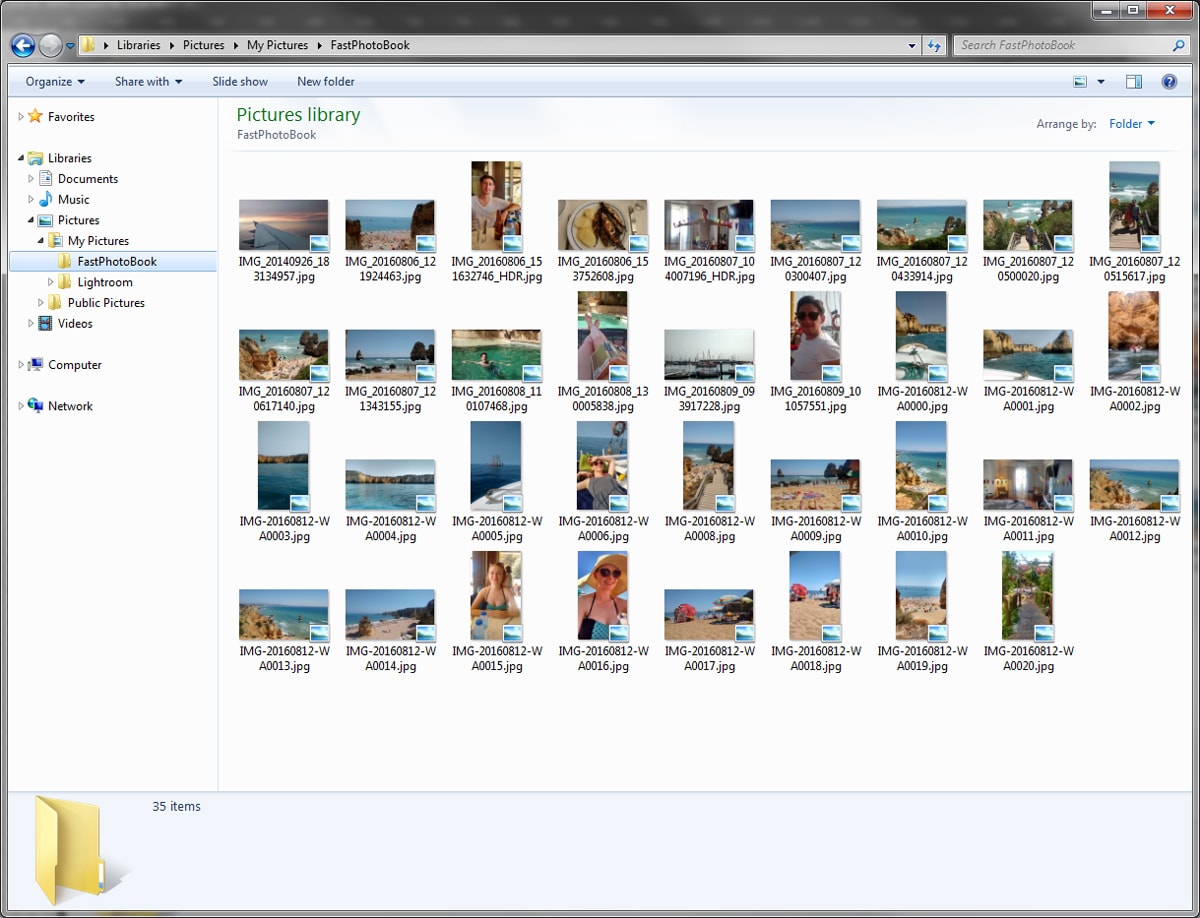Open the Lightroom folder in tree

coord(105,282)
